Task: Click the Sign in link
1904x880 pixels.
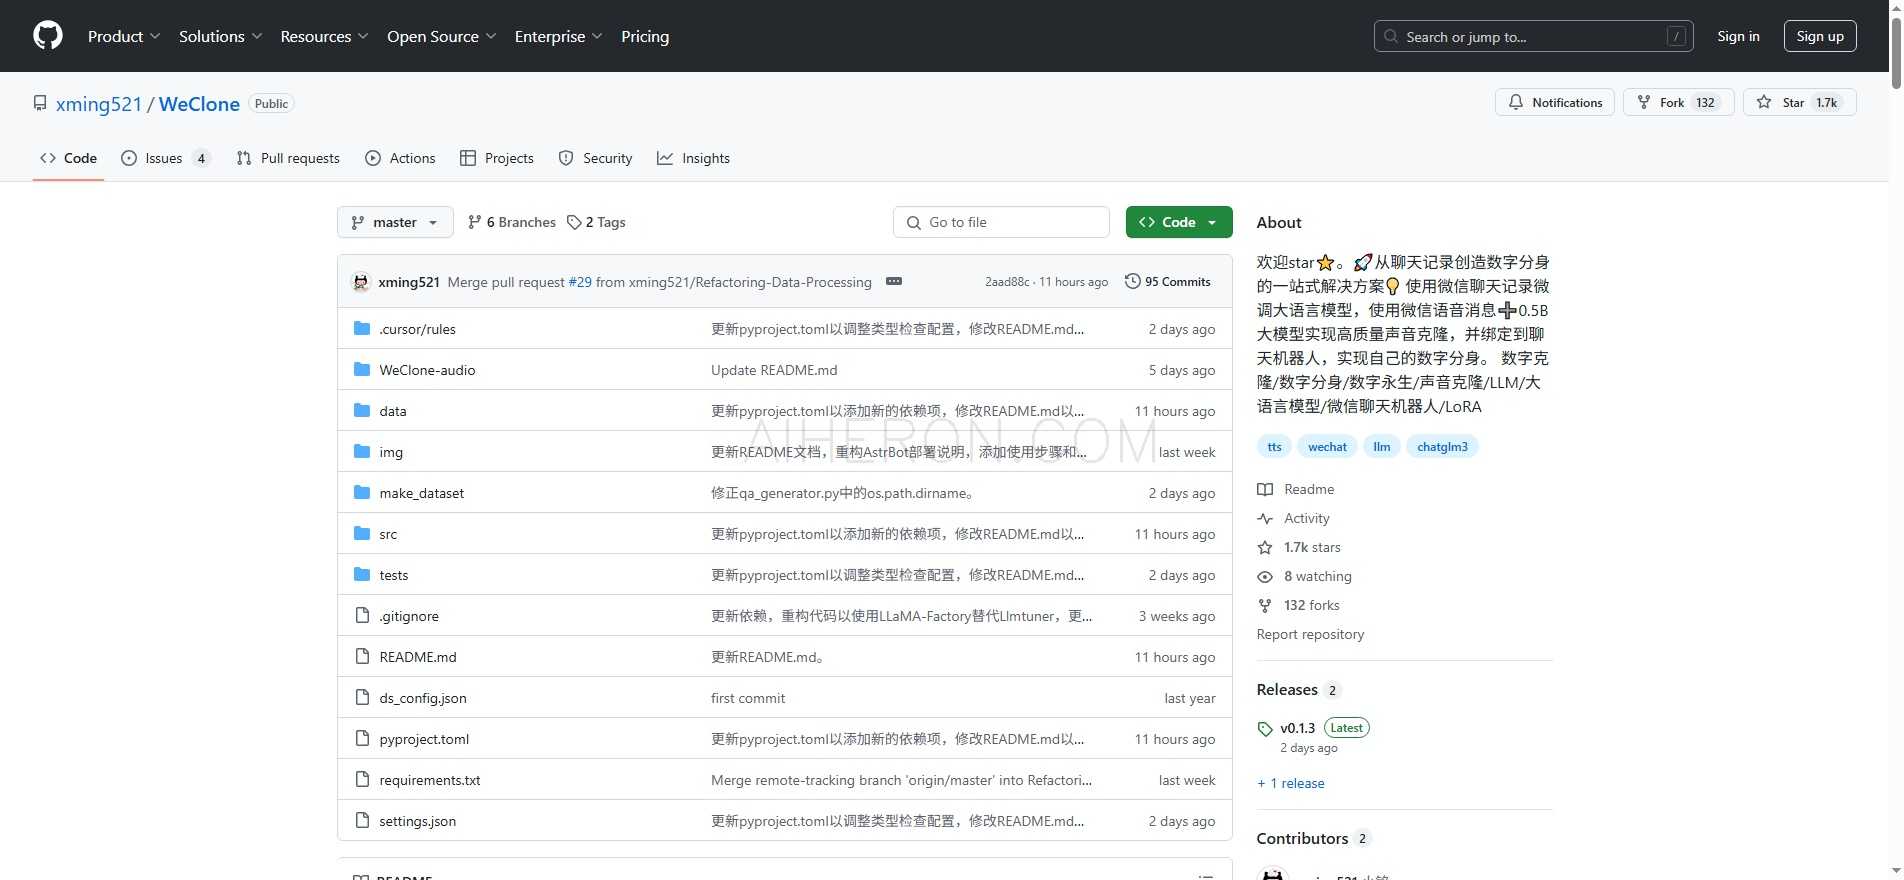Action: click(1738, 36)
